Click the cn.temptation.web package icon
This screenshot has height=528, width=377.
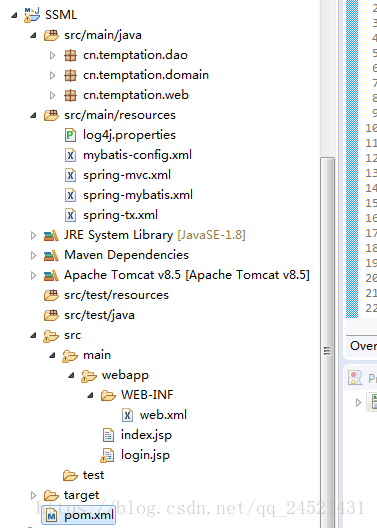point(70,95)
